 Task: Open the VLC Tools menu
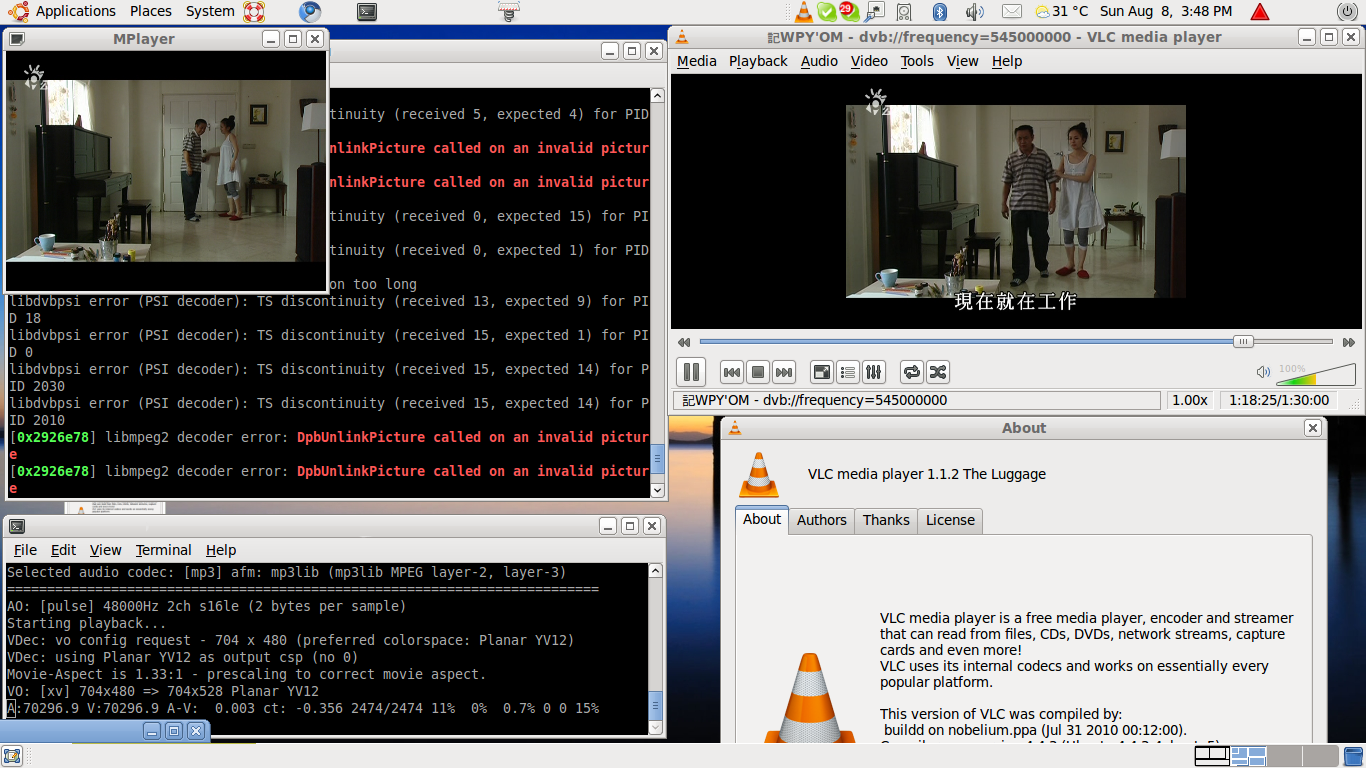(917, 61)
